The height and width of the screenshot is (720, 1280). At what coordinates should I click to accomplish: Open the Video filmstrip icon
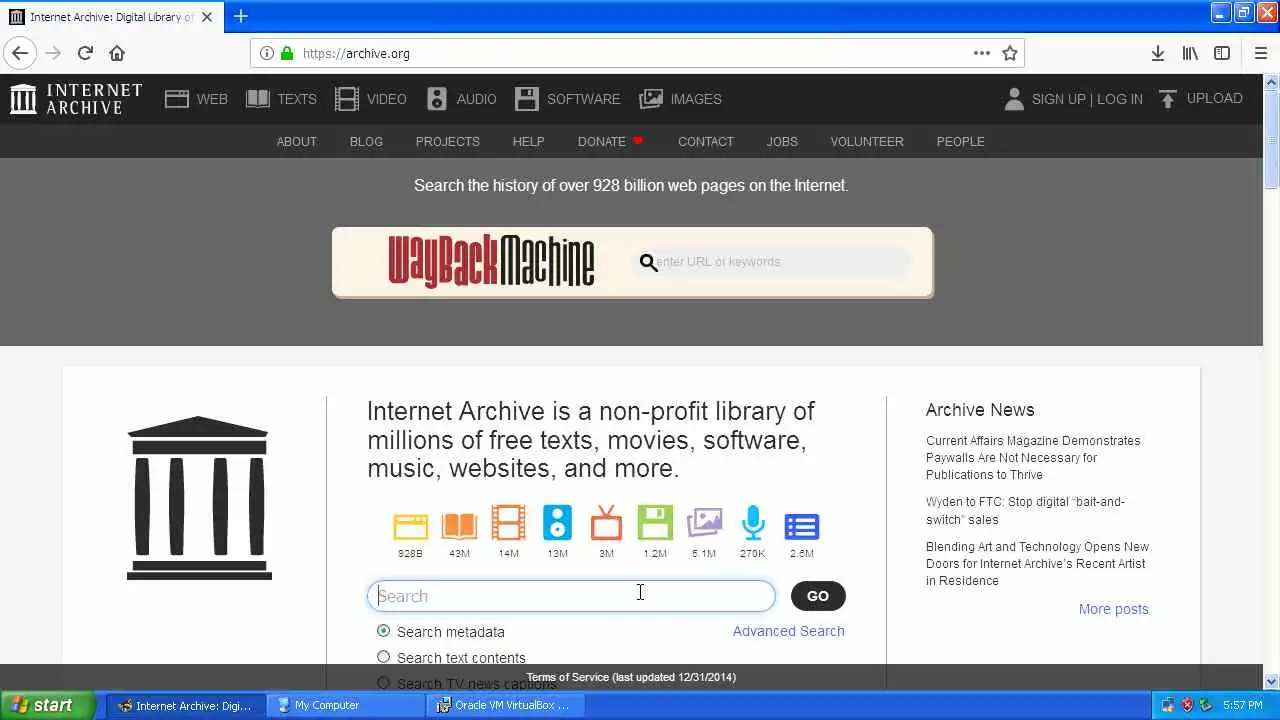pyautogui.click(x=347, y=99)
